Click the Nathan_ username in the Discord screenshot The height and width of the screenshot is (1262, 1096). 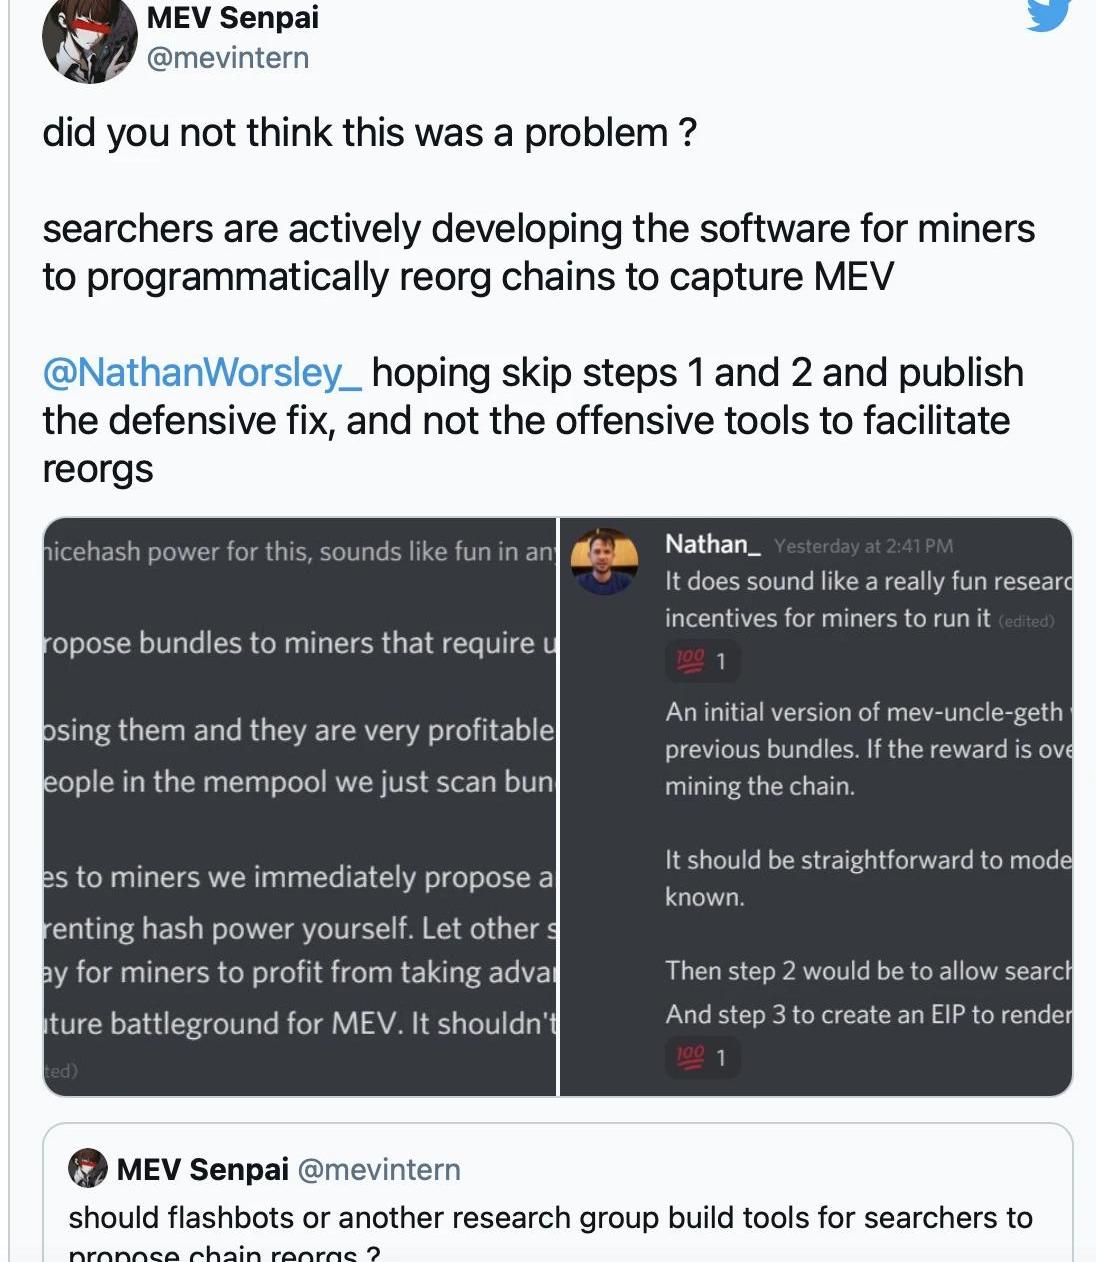(713, 544)
